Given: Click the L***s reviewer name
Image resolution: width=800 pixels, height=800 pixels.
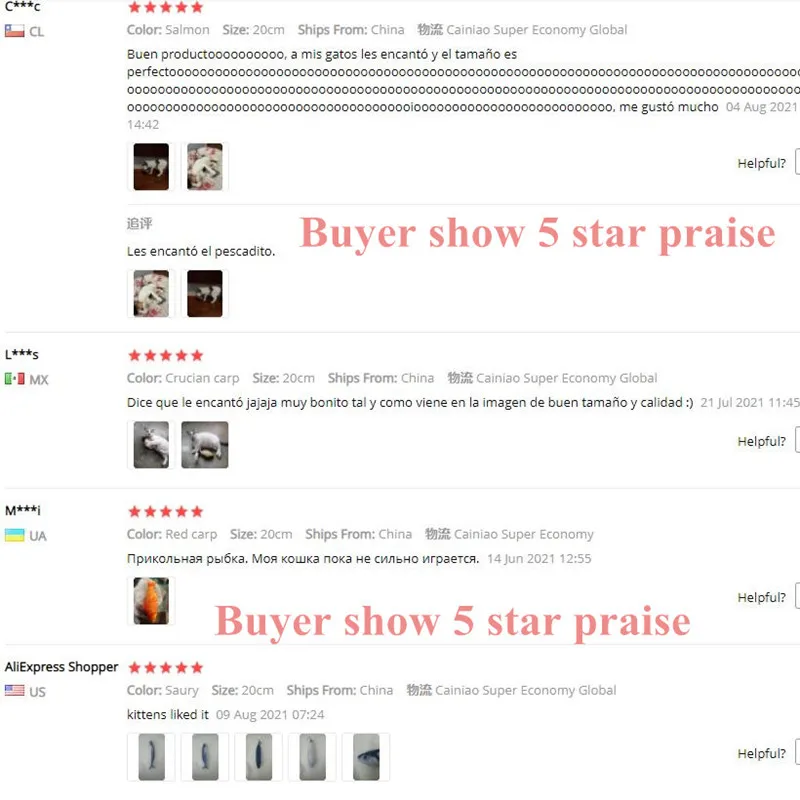Looking at the screenshot, I should pyautogui.click(x=22, y=354).
